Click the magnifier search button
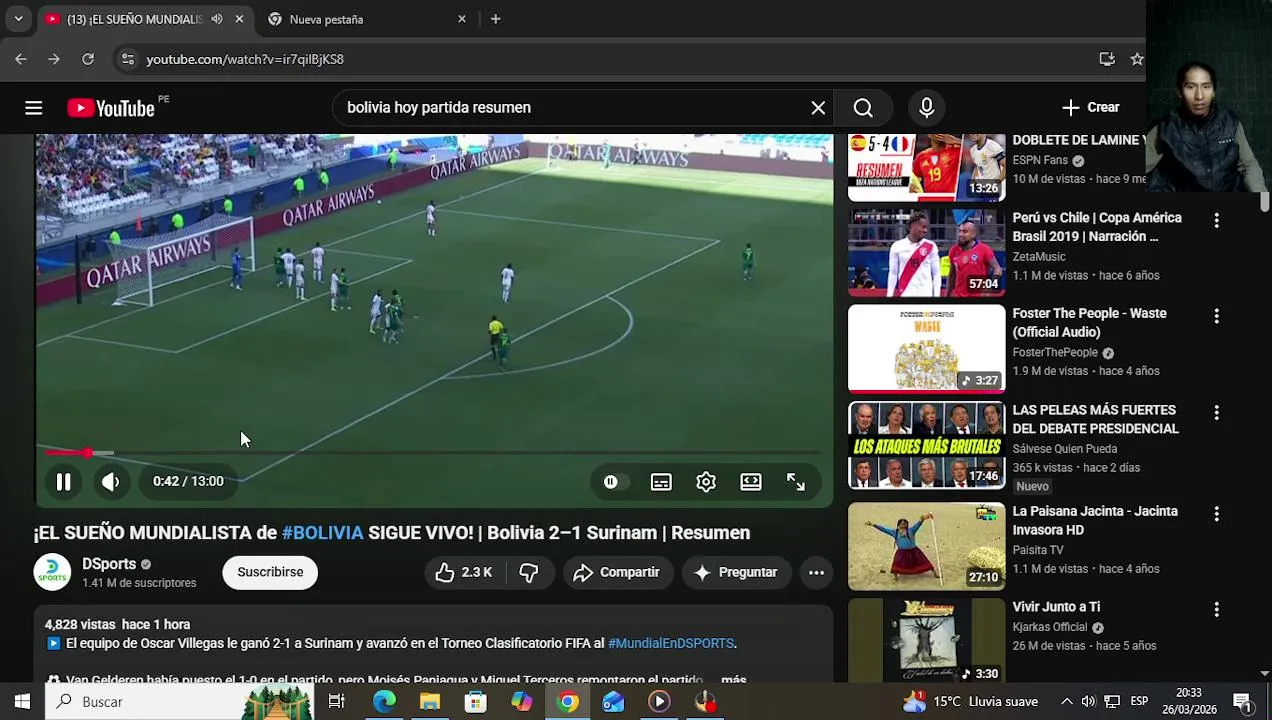1272x720 pixels. click(863, 108)
